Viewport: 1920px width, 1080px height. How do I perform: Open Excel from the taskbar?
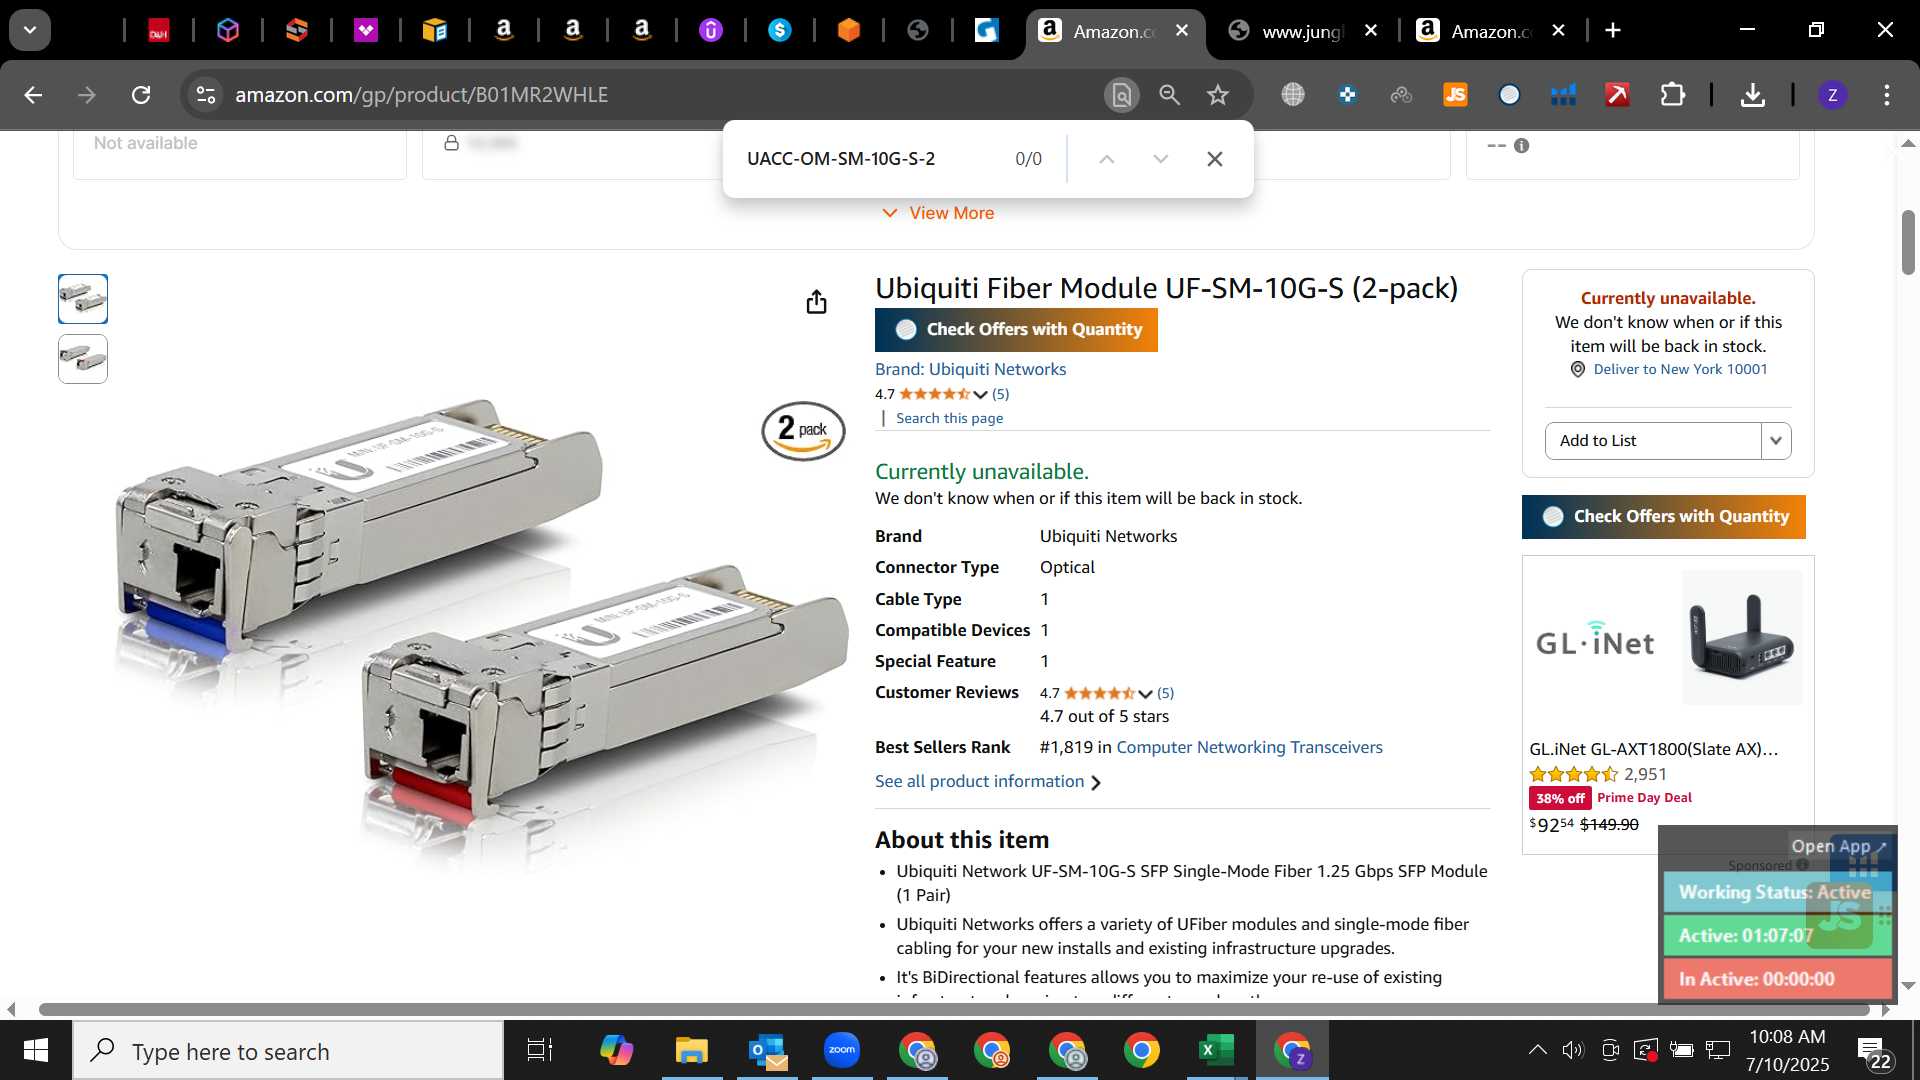pos(1216,1051)
